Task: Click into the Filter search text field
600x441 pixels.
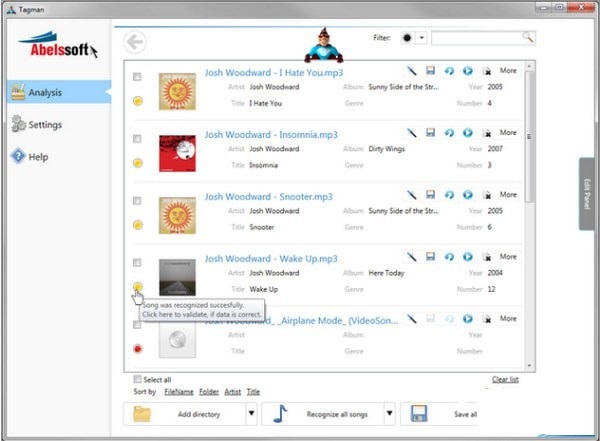Action: (x=477, y=38)
